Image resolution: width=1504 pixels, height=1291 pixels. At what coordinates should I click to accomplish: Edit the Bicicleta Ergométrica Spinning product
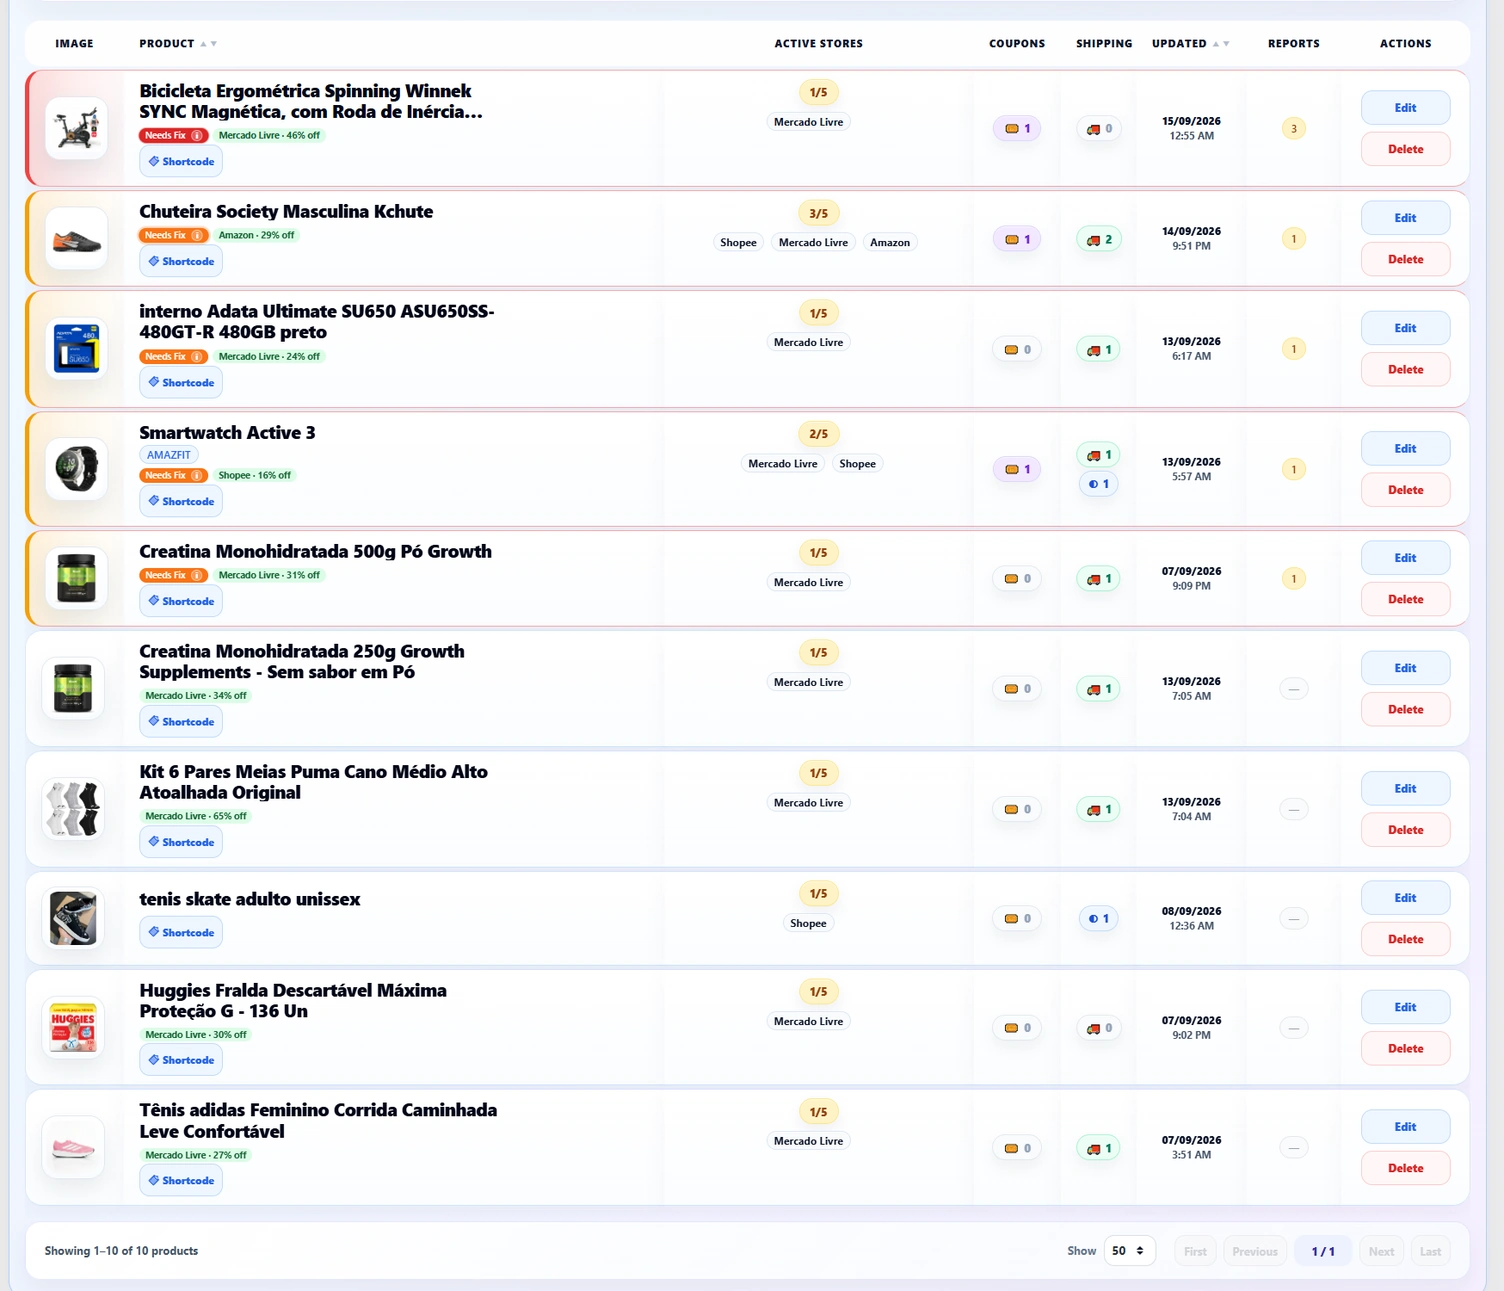click(x=1405, y=108)
